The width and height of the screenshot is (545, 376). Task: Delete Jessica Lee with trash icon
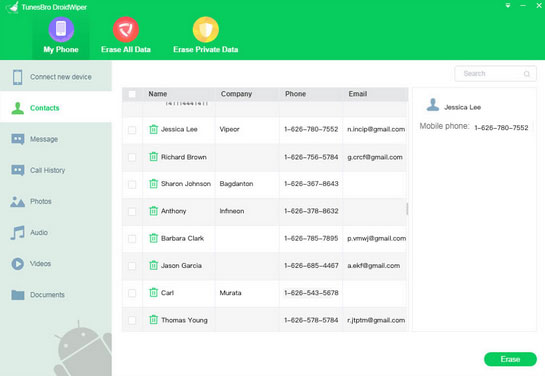tap(153, 129)
